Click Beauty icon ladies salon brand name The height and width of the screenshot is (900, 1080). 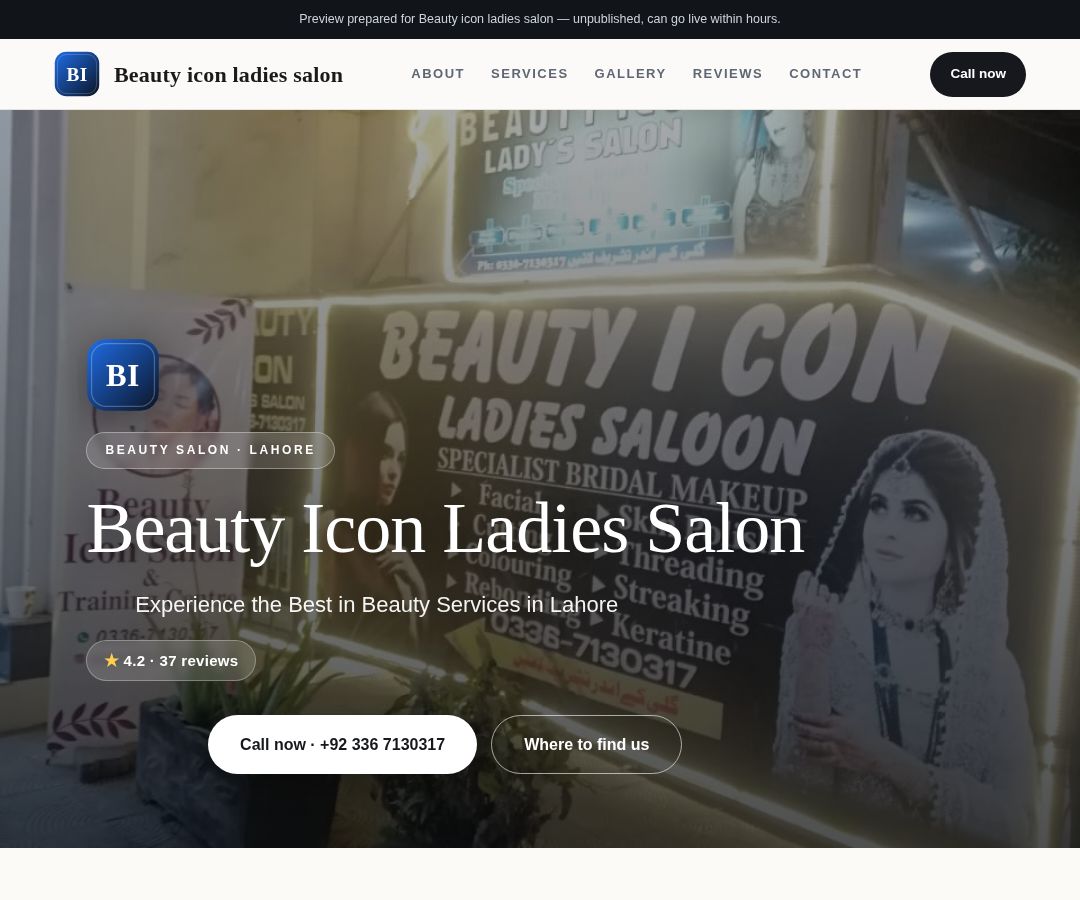click(x=228, y=74)
